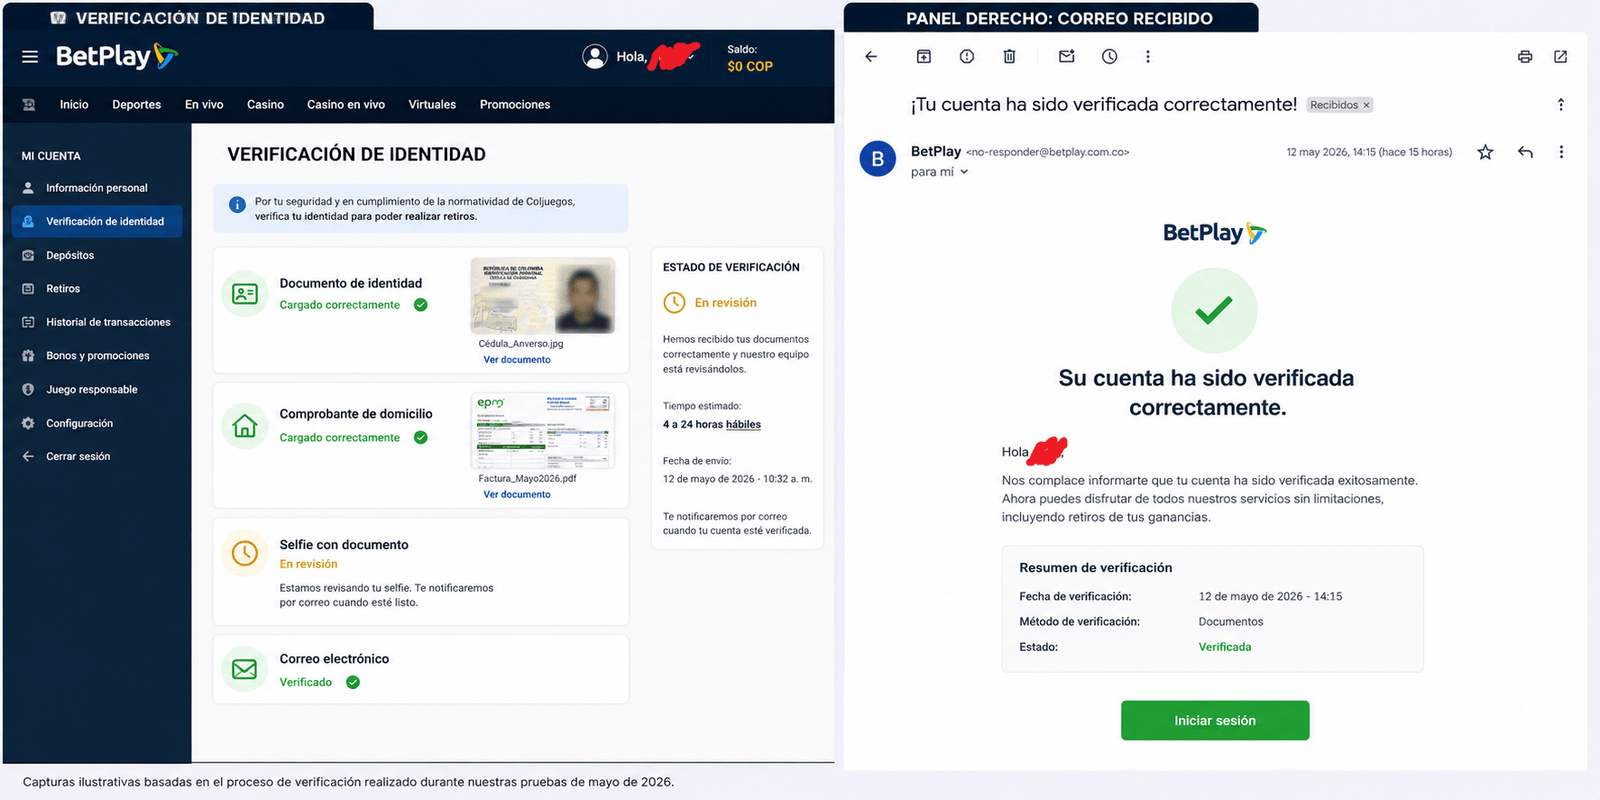Click the Selfie con documento En revisión text

coord(308,564)
